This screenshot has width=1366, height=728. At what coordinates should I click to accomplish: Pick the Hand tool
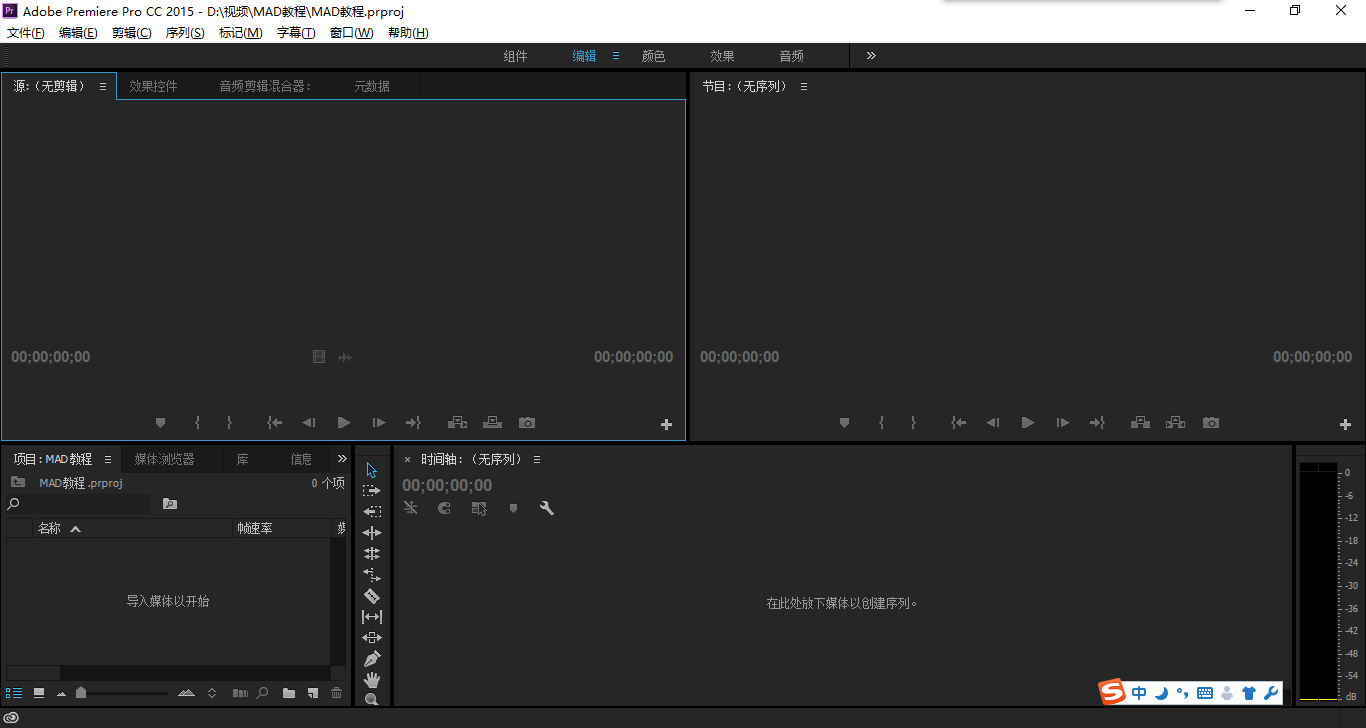(x=372, y=680)
